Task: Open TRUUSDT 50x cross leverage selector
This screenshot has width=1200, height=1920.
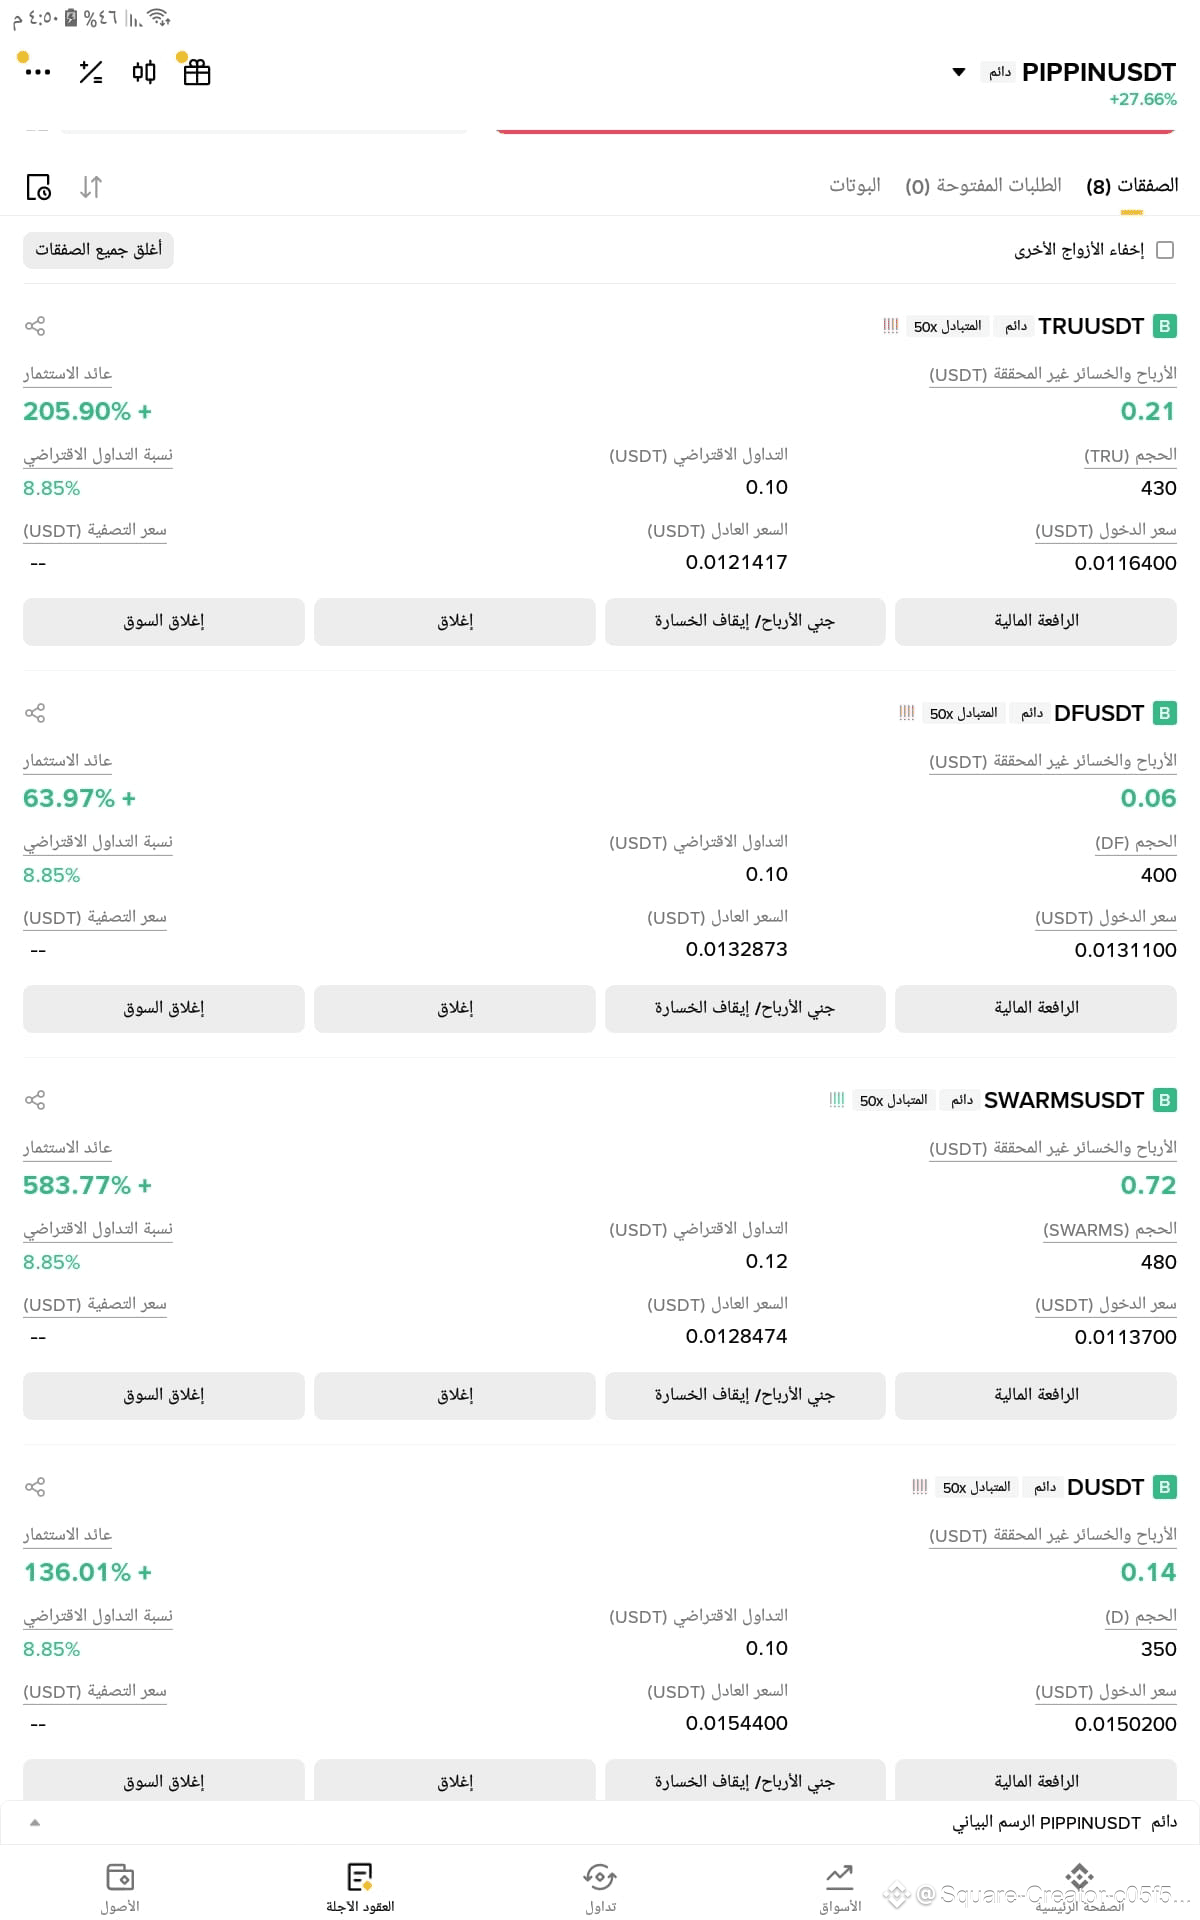Action: [x=947, y=327]
